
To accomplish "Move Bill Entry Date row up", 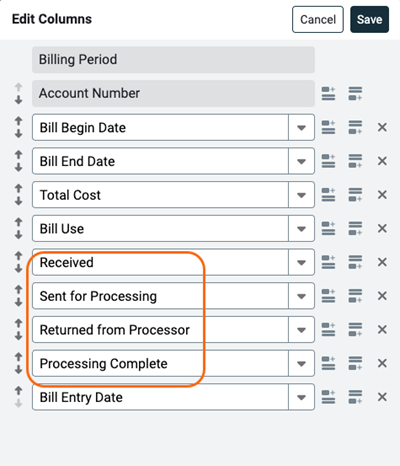I will tap(19, 391).
